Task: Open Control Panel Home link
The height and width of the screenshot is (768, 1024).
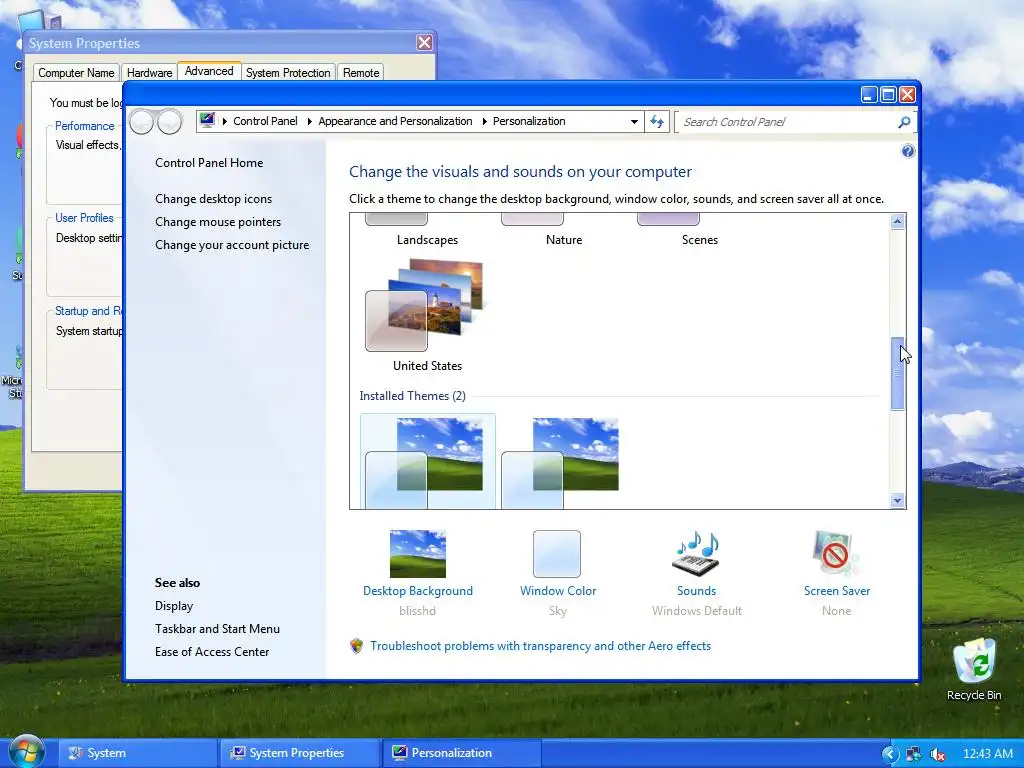Action: (209, 163)
